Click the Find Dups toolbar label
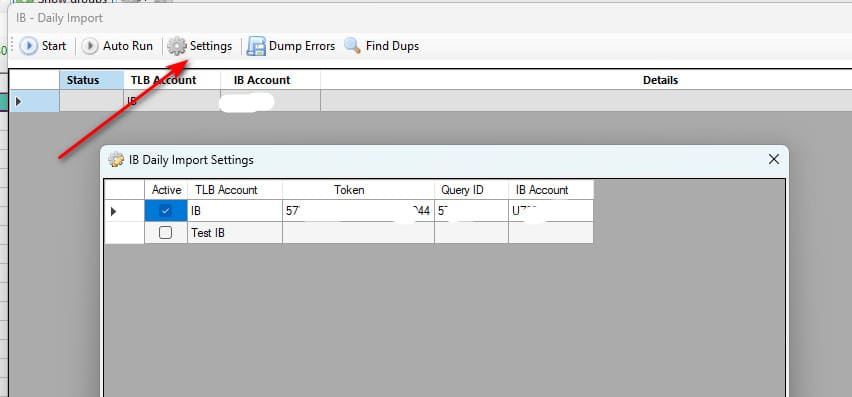852x397 pixels. point(392,46)
